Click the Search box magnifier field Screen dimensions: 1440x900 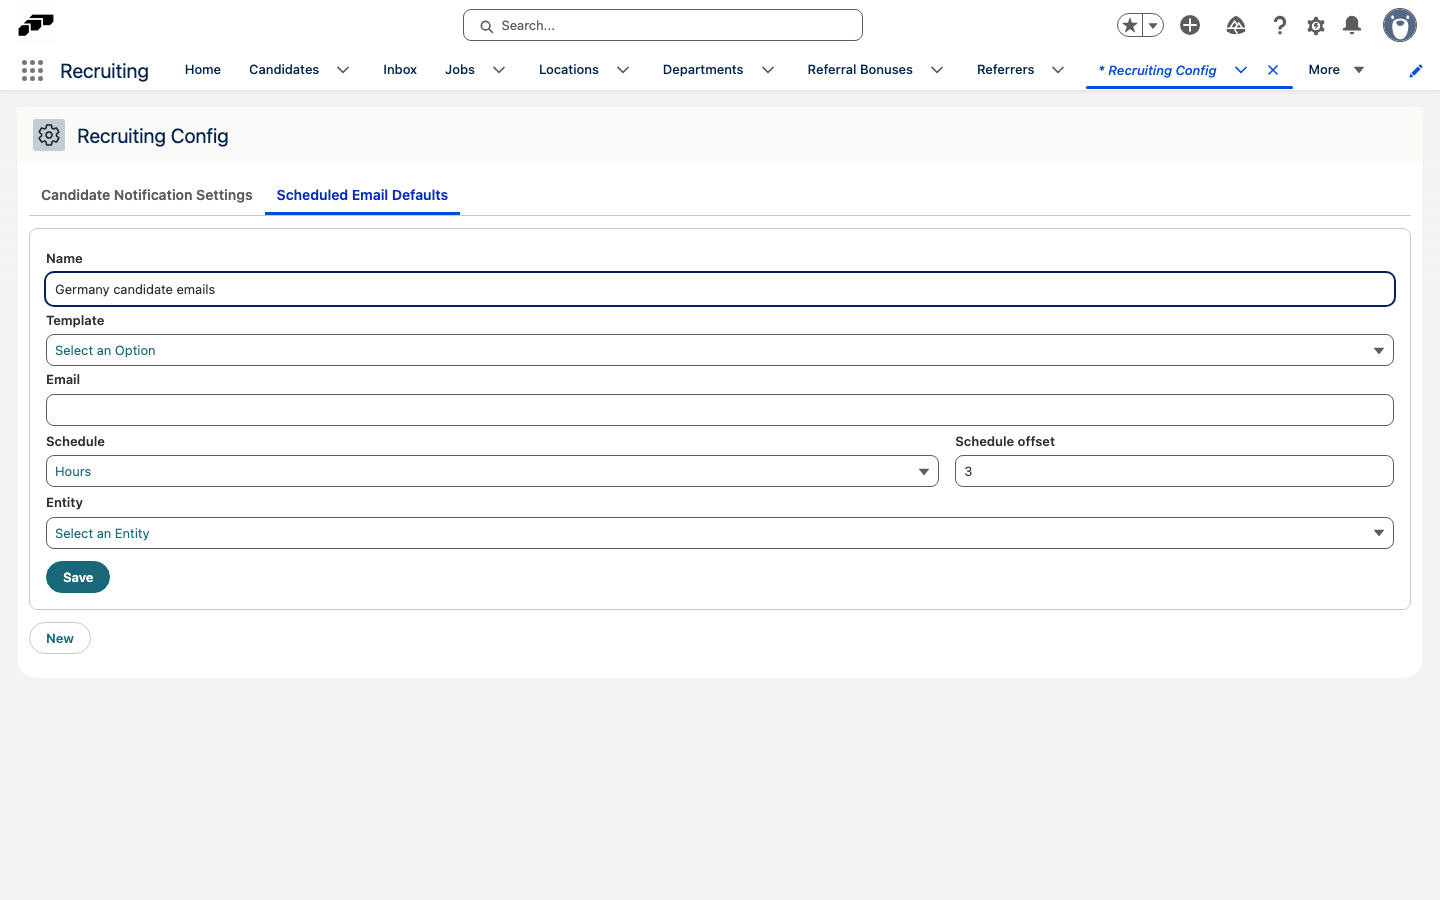coord(663,25)
